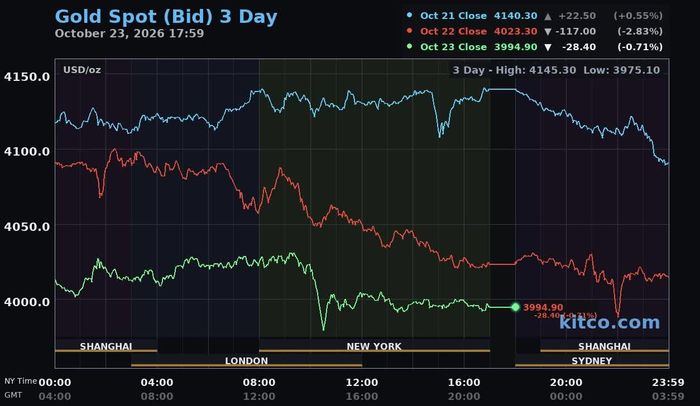Click the kitco.com watermark link
This screenshot has height=406, width=700.
[609, 322]
